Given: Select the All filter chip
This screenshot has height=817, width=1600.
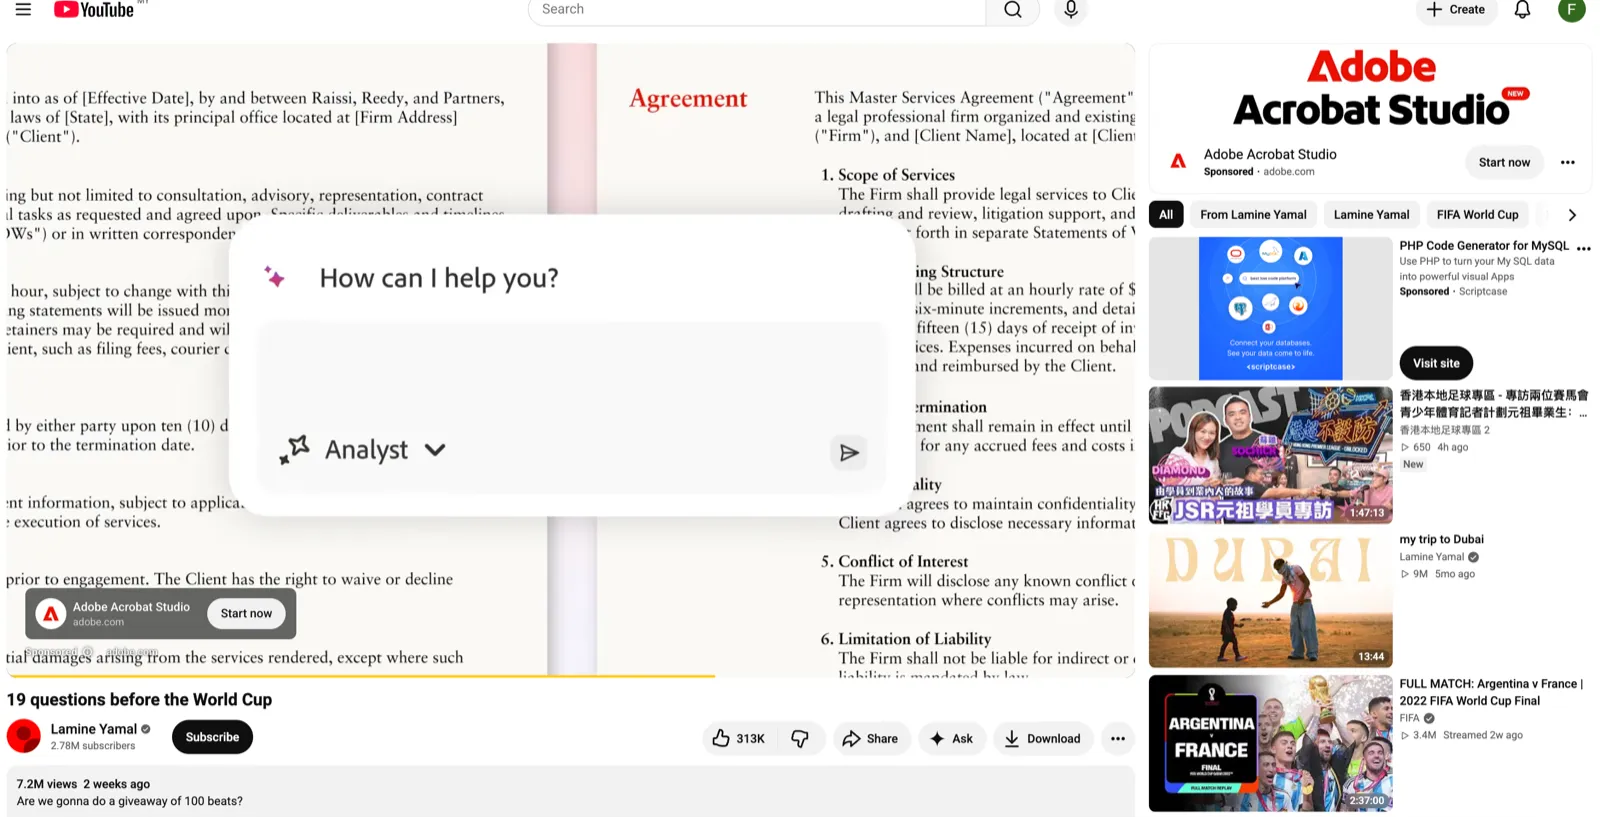Looking at the screenshot, I should [1166, 214].
